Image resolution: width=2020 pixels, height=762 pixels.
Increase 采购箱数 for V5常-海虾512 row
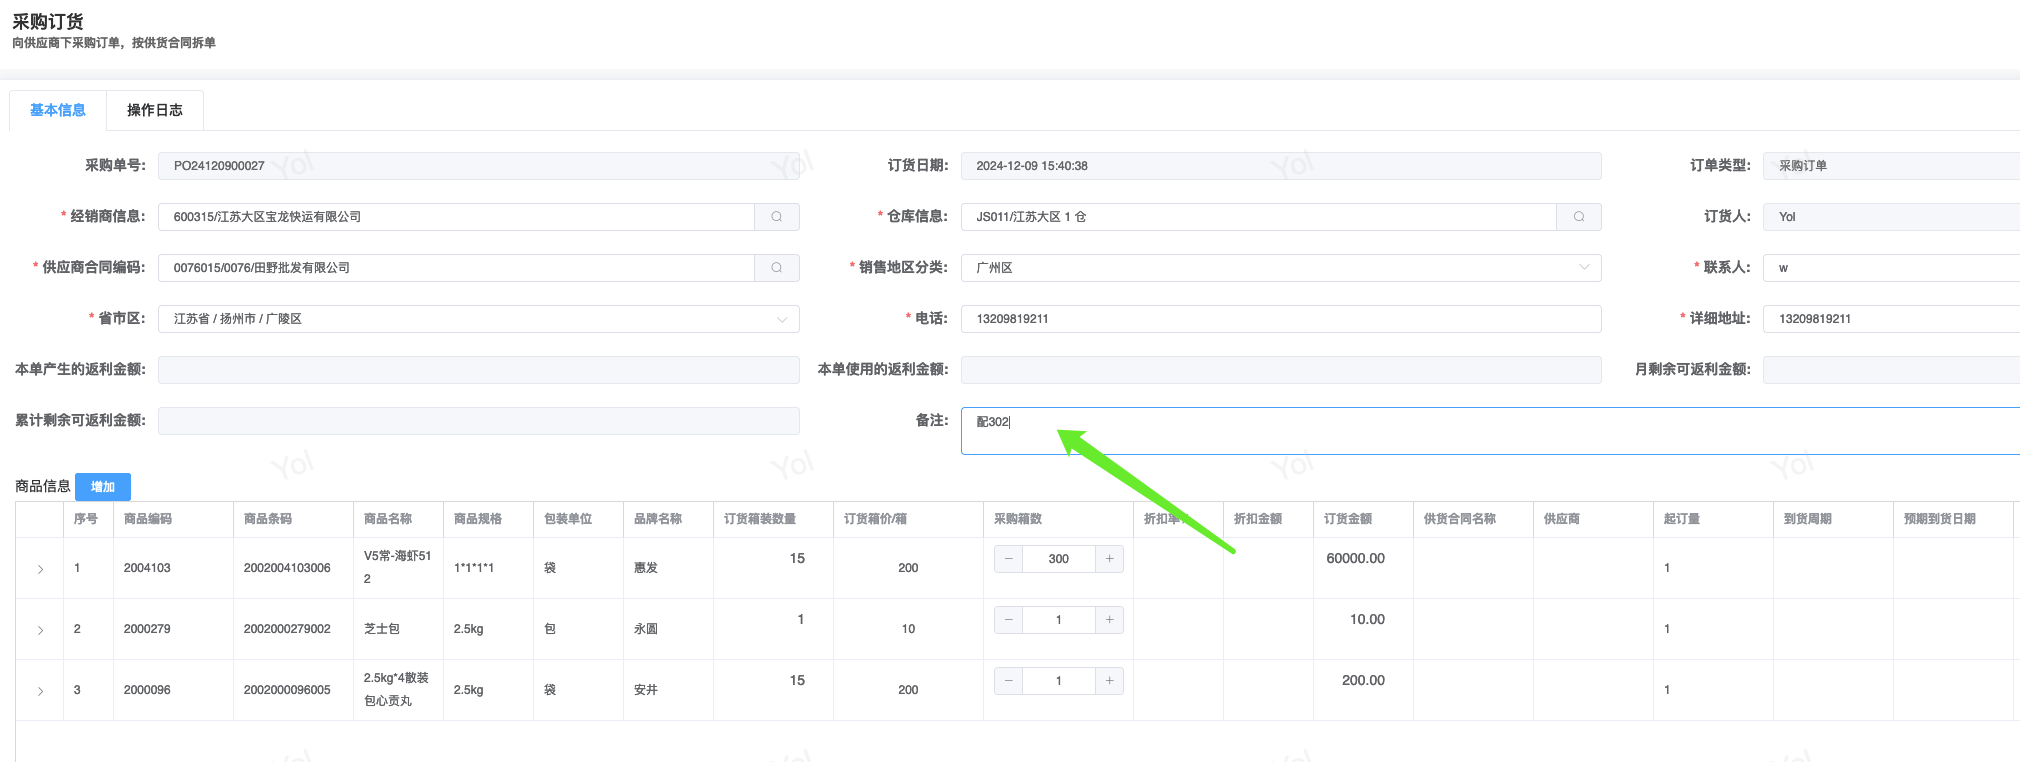(1109, 559)
